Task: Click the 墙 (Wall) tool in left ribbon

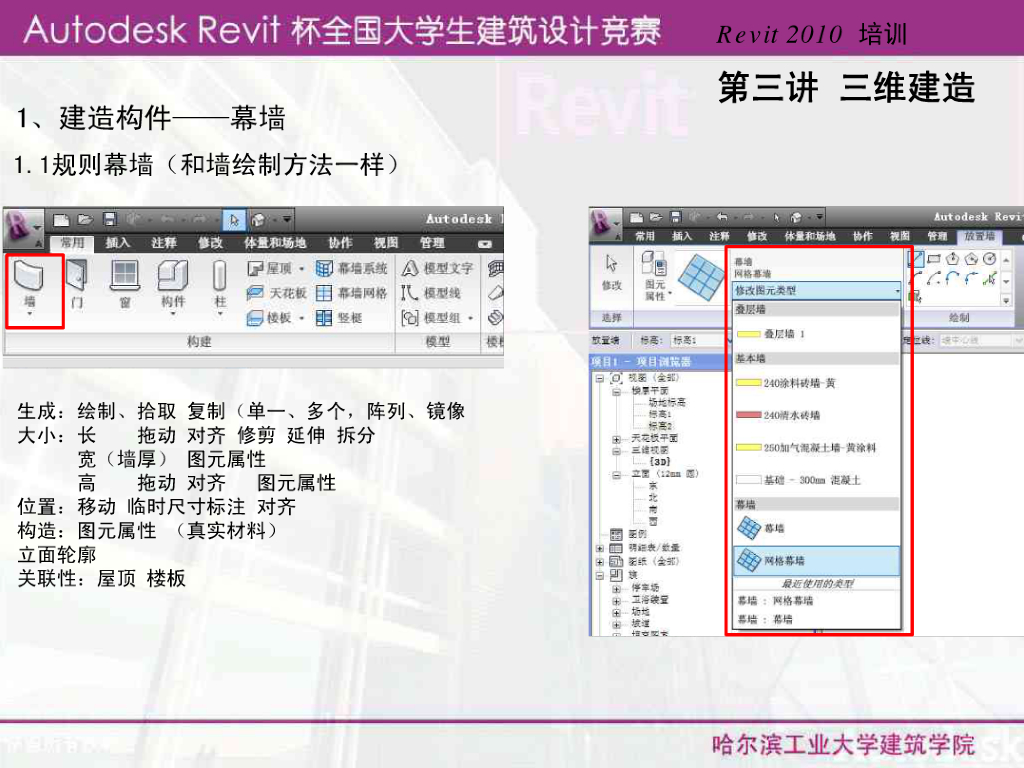Action: [29, 283]
